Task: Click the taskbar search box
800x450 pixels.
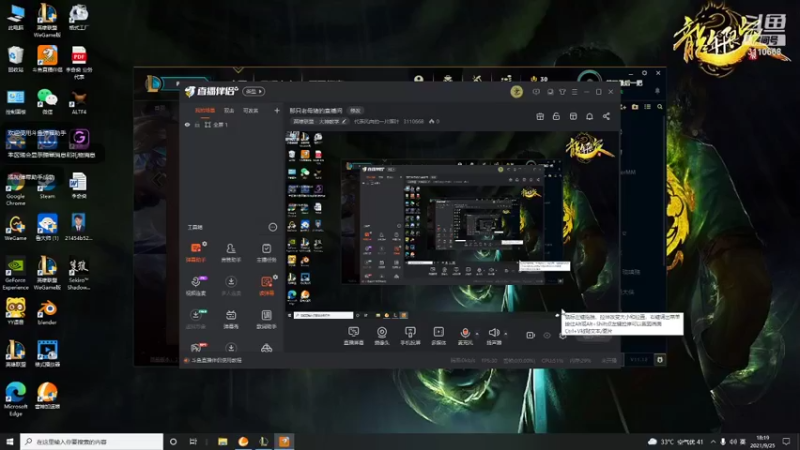Action: point(92,441)
